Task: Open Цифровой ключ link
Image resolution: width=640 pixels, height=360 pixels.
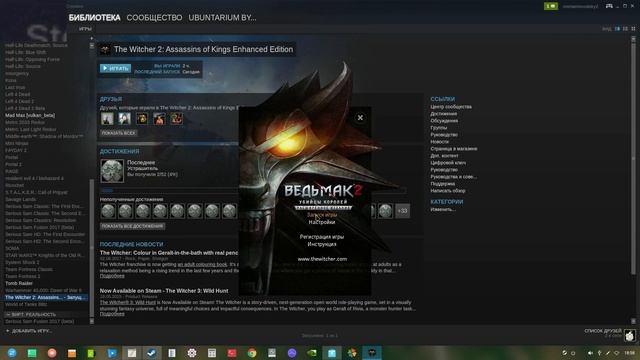Action: pyautogui.click(x=448, y=163)
